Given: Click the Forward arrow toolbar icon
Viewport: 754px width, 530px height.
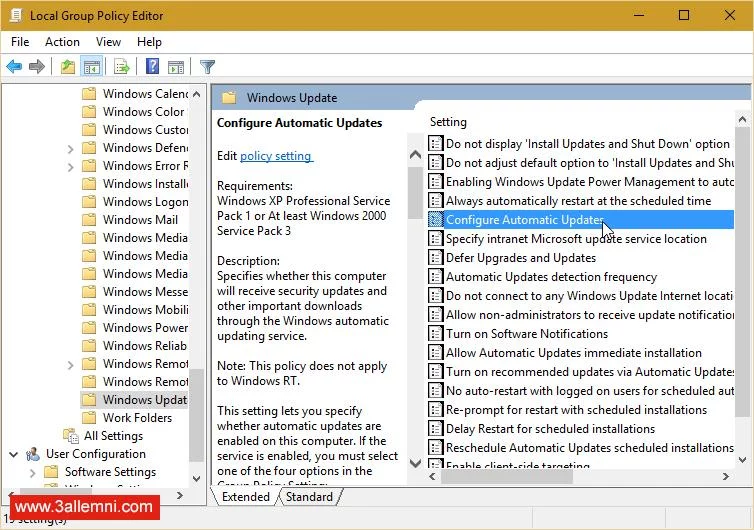Looking at the screenshot, I should (x=37, y=67).
